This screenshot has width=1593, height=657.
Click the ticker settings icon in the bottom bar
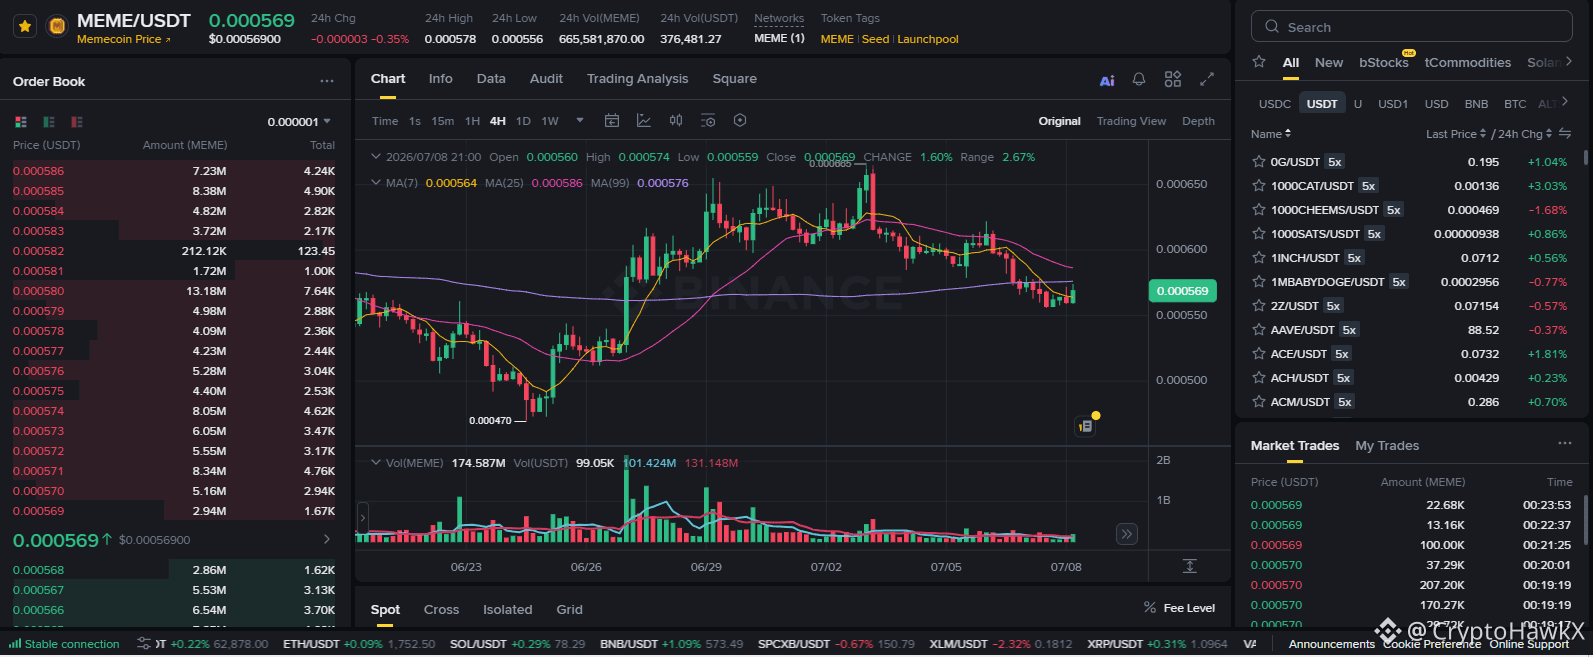(144, 643)
